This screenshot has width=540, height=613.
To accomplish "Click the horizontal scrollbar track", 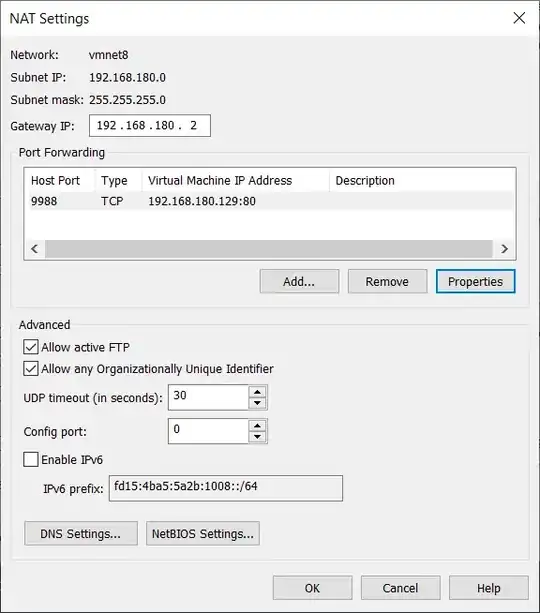I will [269, 249].
